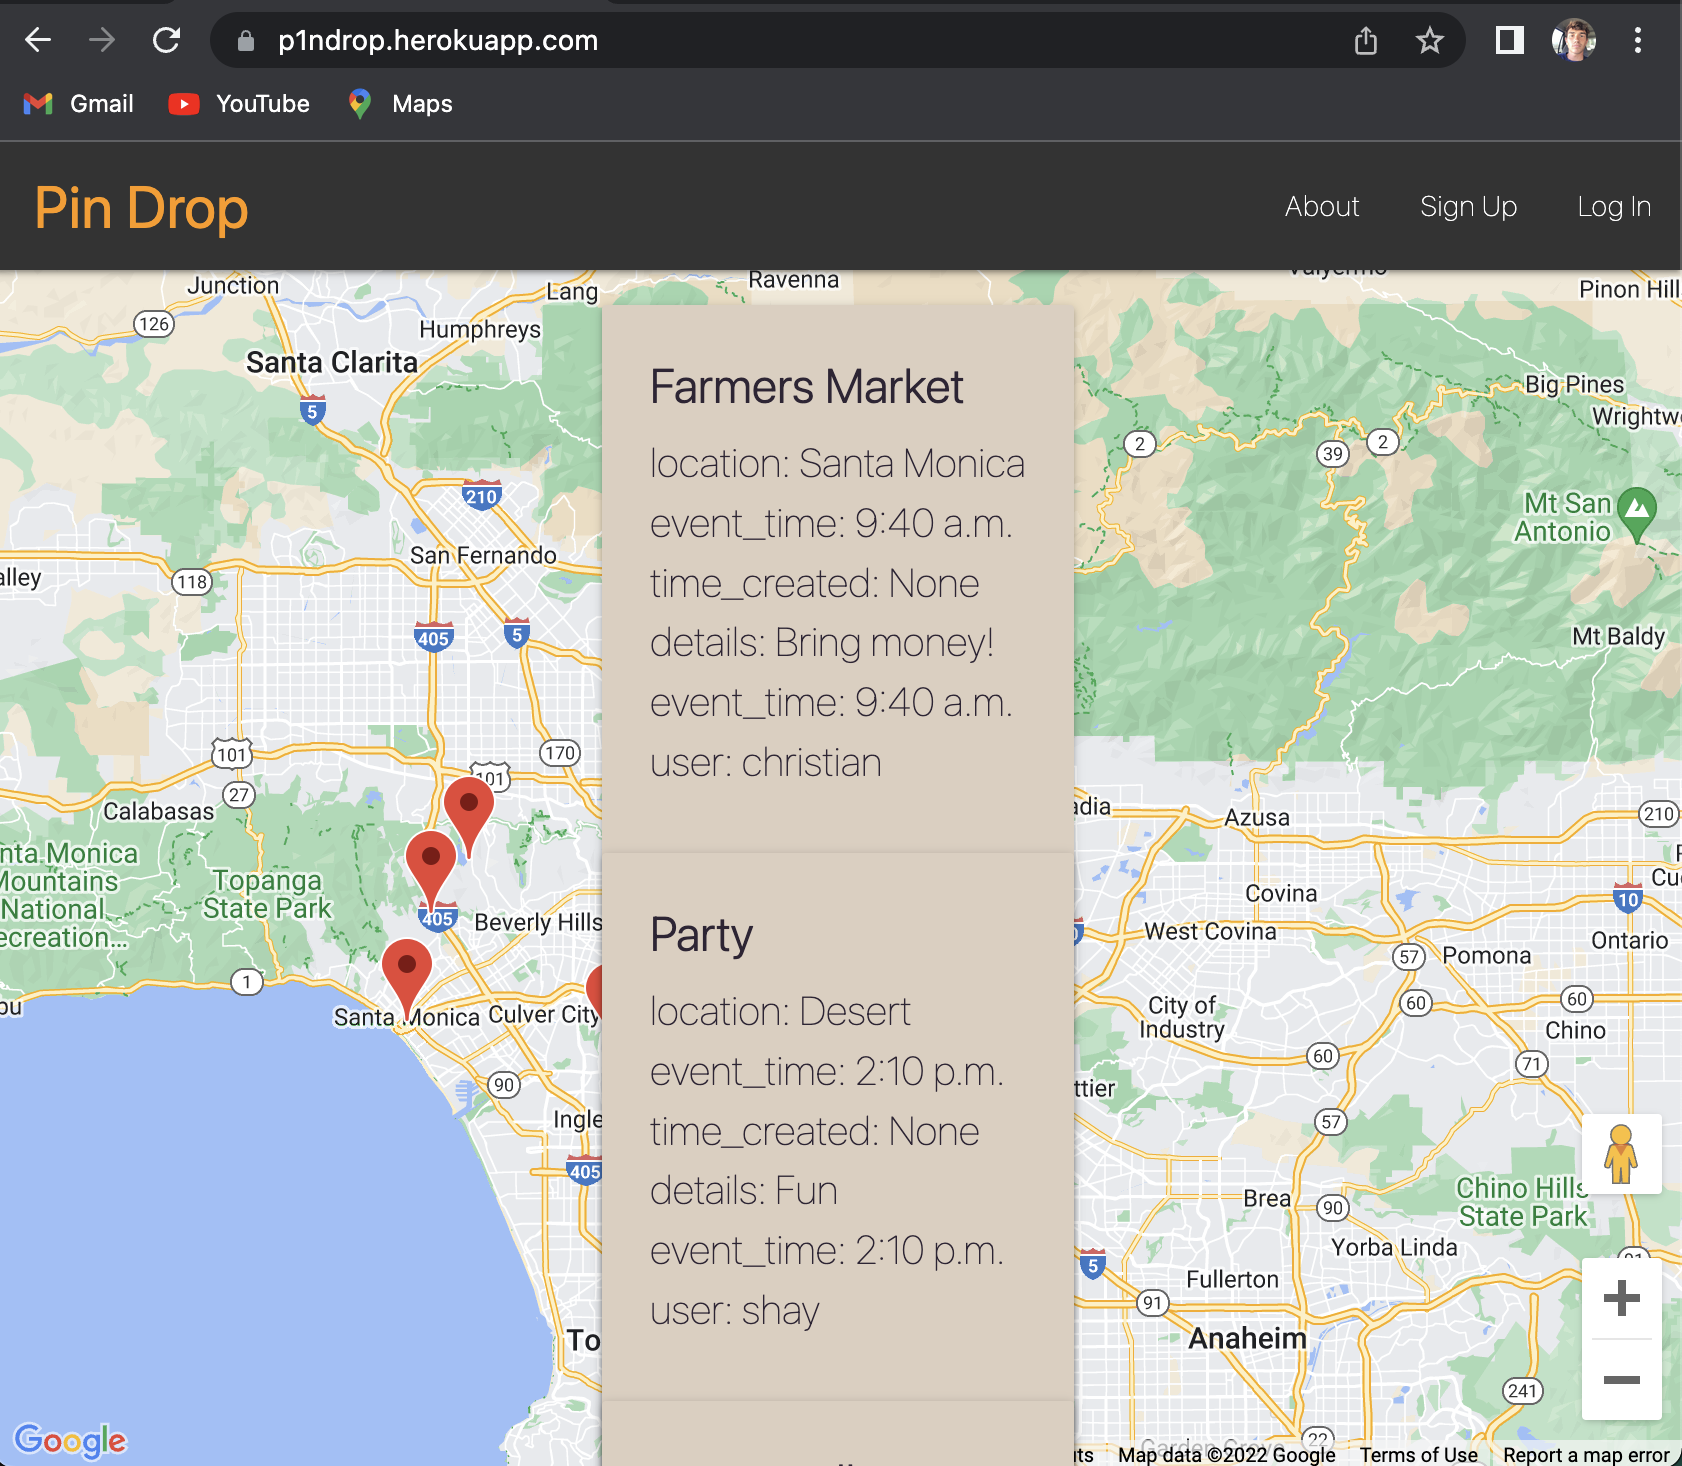Click the Party event title
1682x1466 pixels.
(x=701, y=935)
